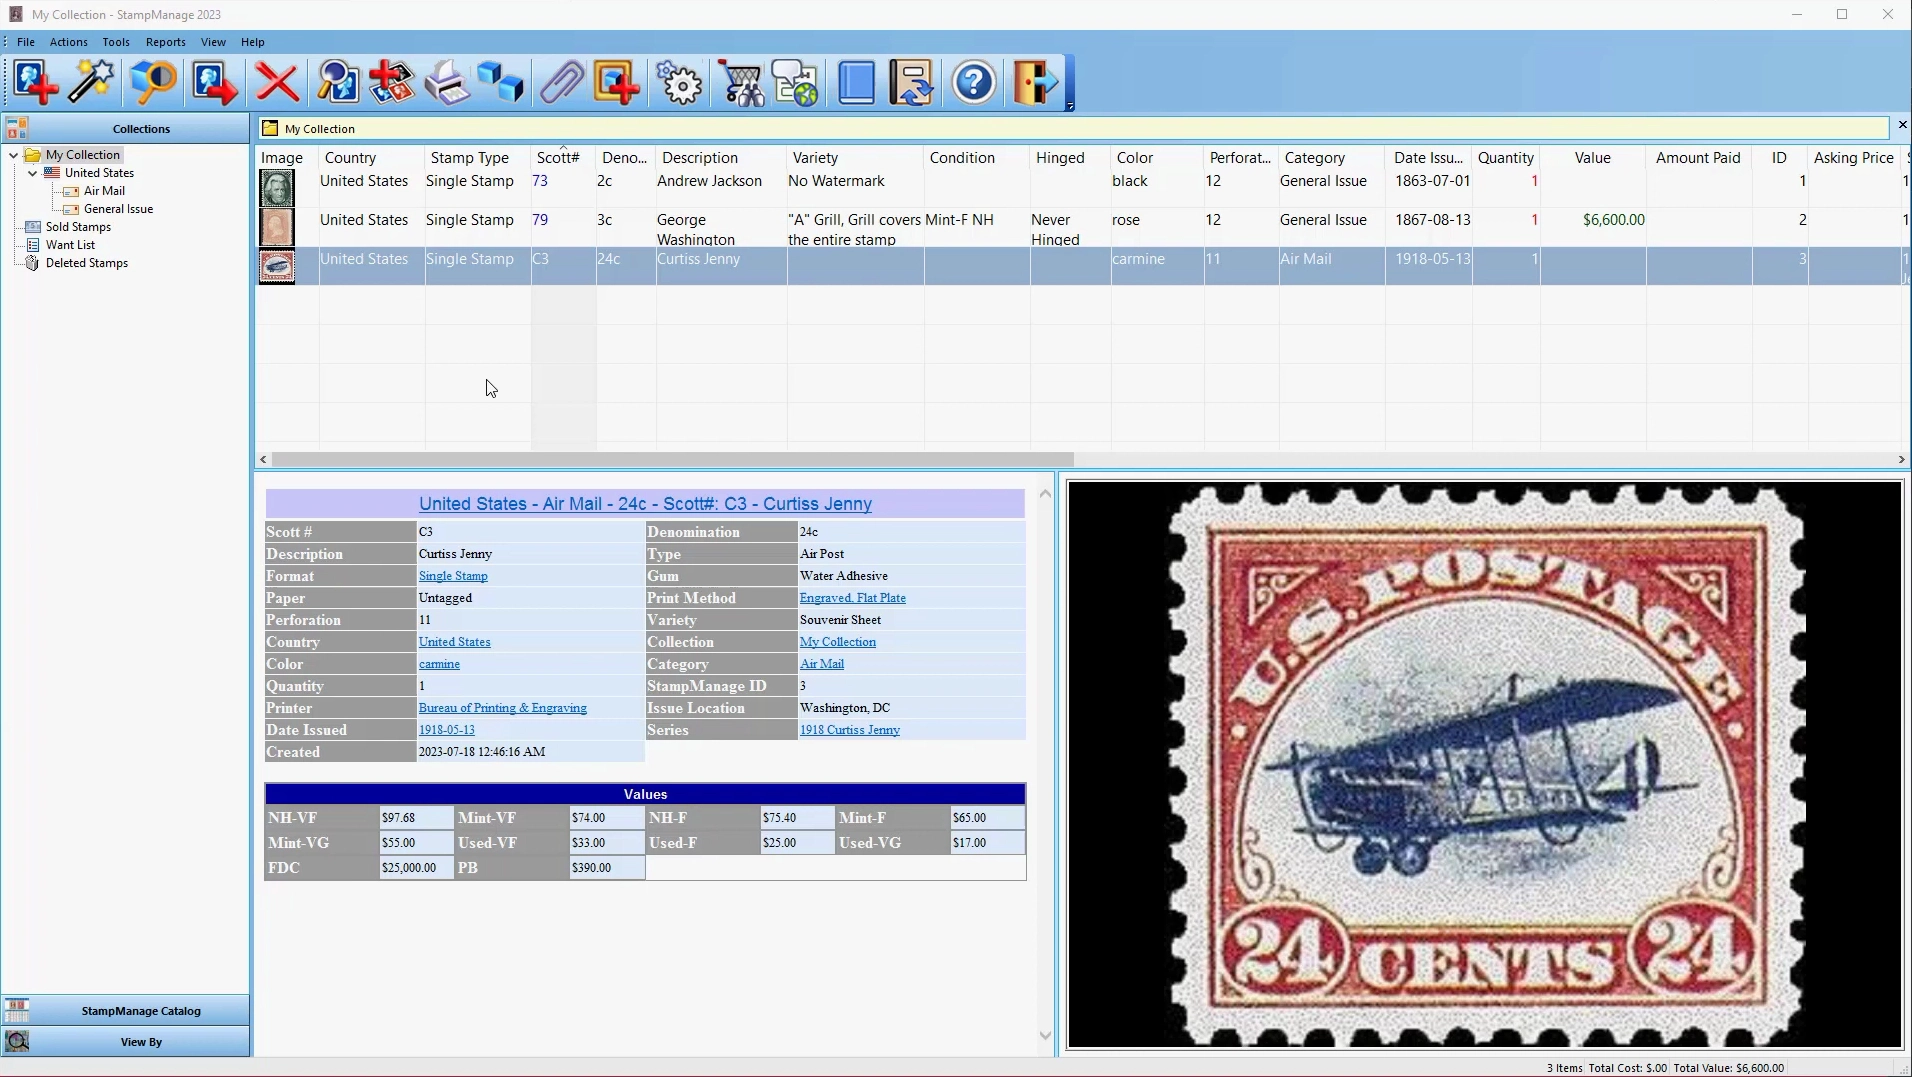Select the Air Mail collection entry
Viewport: 1912px width, 1077px height.
[x=103, y=190]
